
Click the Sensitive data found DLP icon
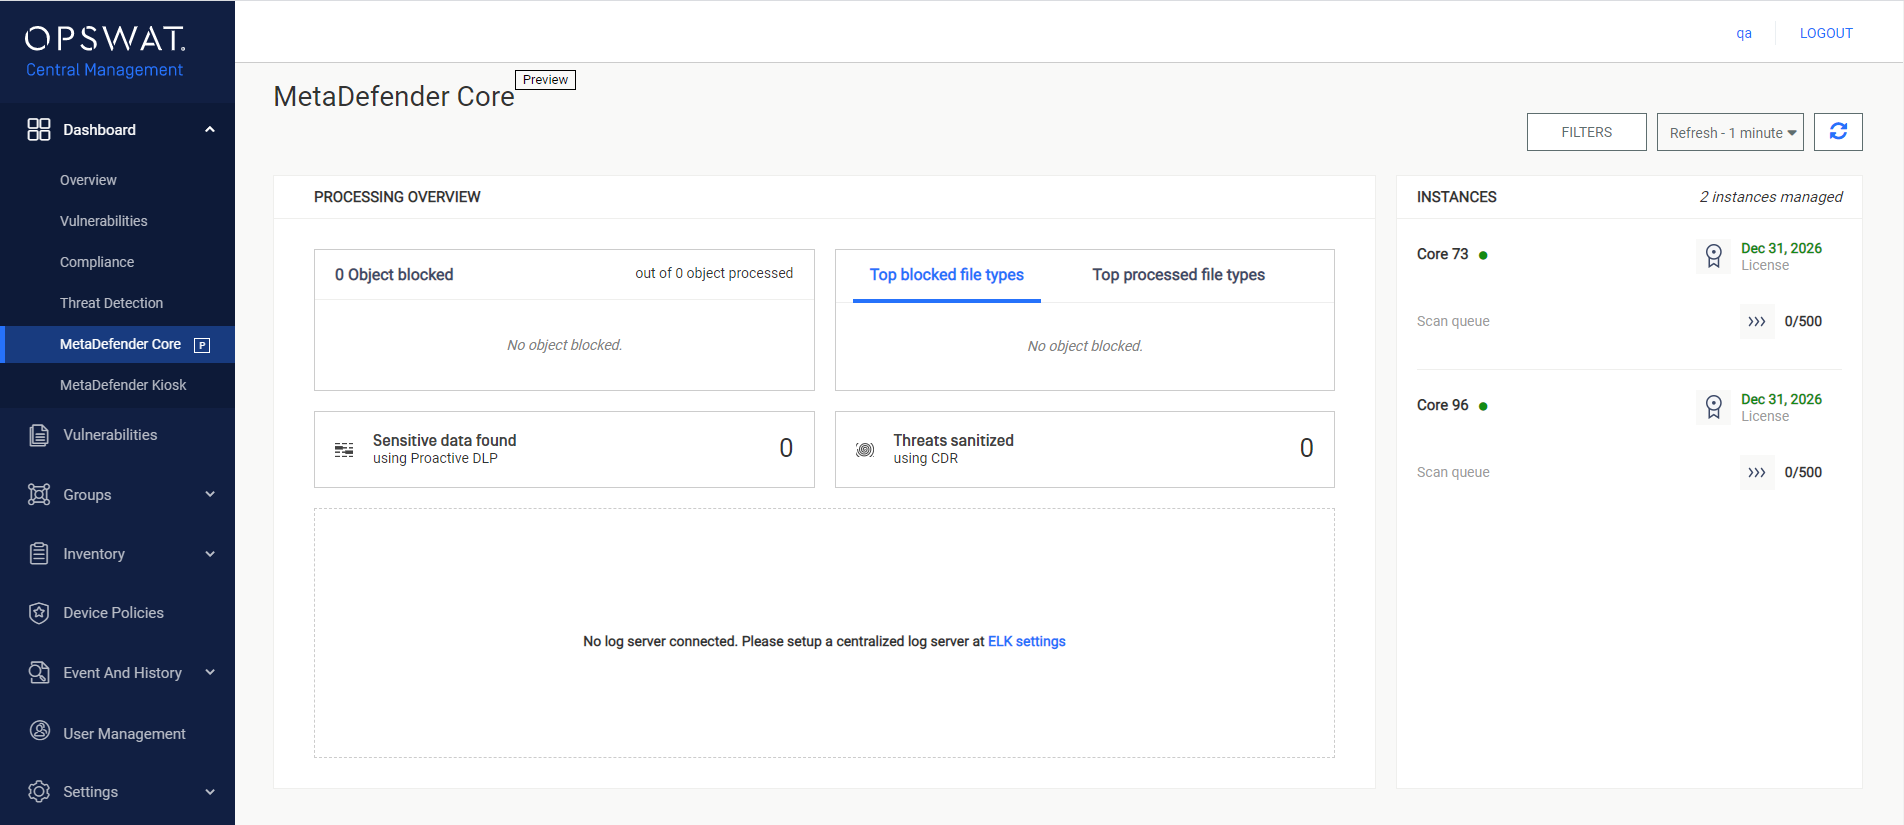click(x=344, y=450)
